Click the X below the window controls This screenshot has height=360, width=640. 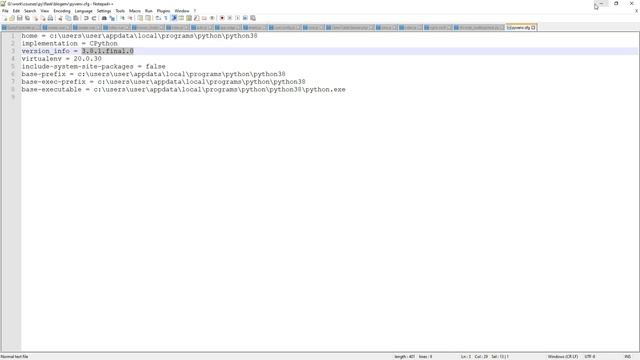point(636,11)
